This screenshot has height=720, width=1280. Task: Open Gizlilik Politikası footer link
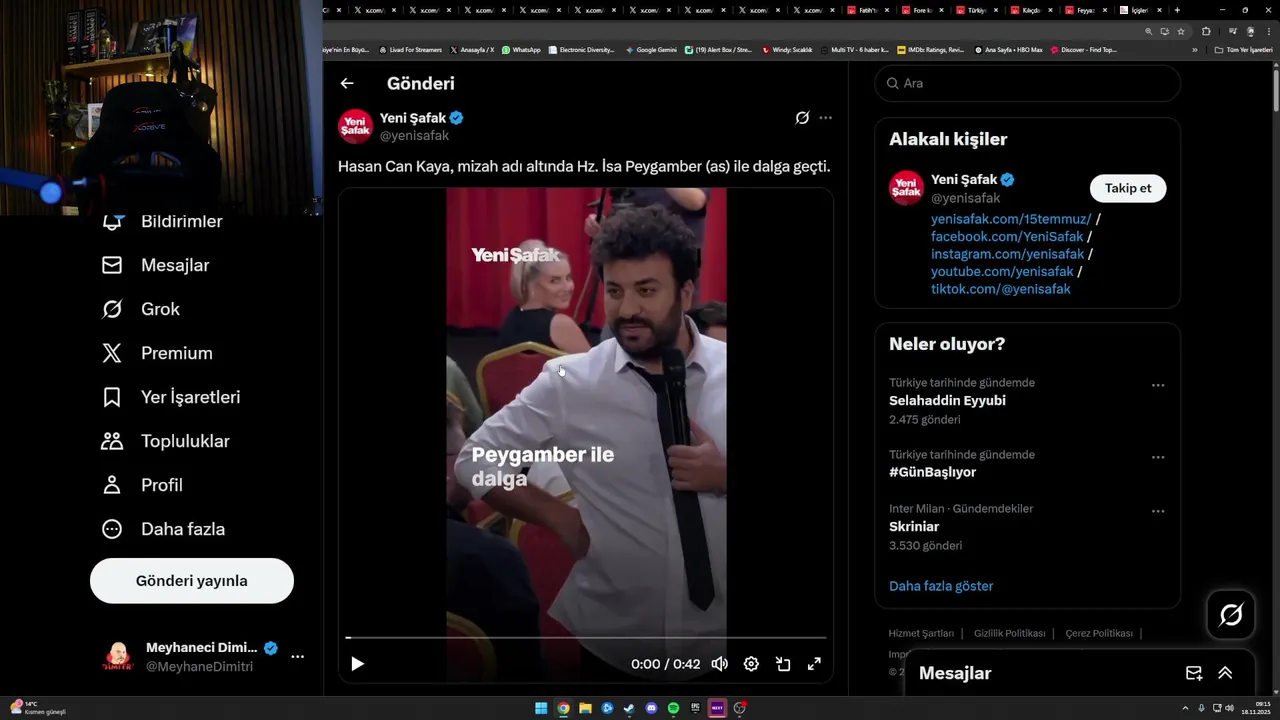click(1009, 633)
